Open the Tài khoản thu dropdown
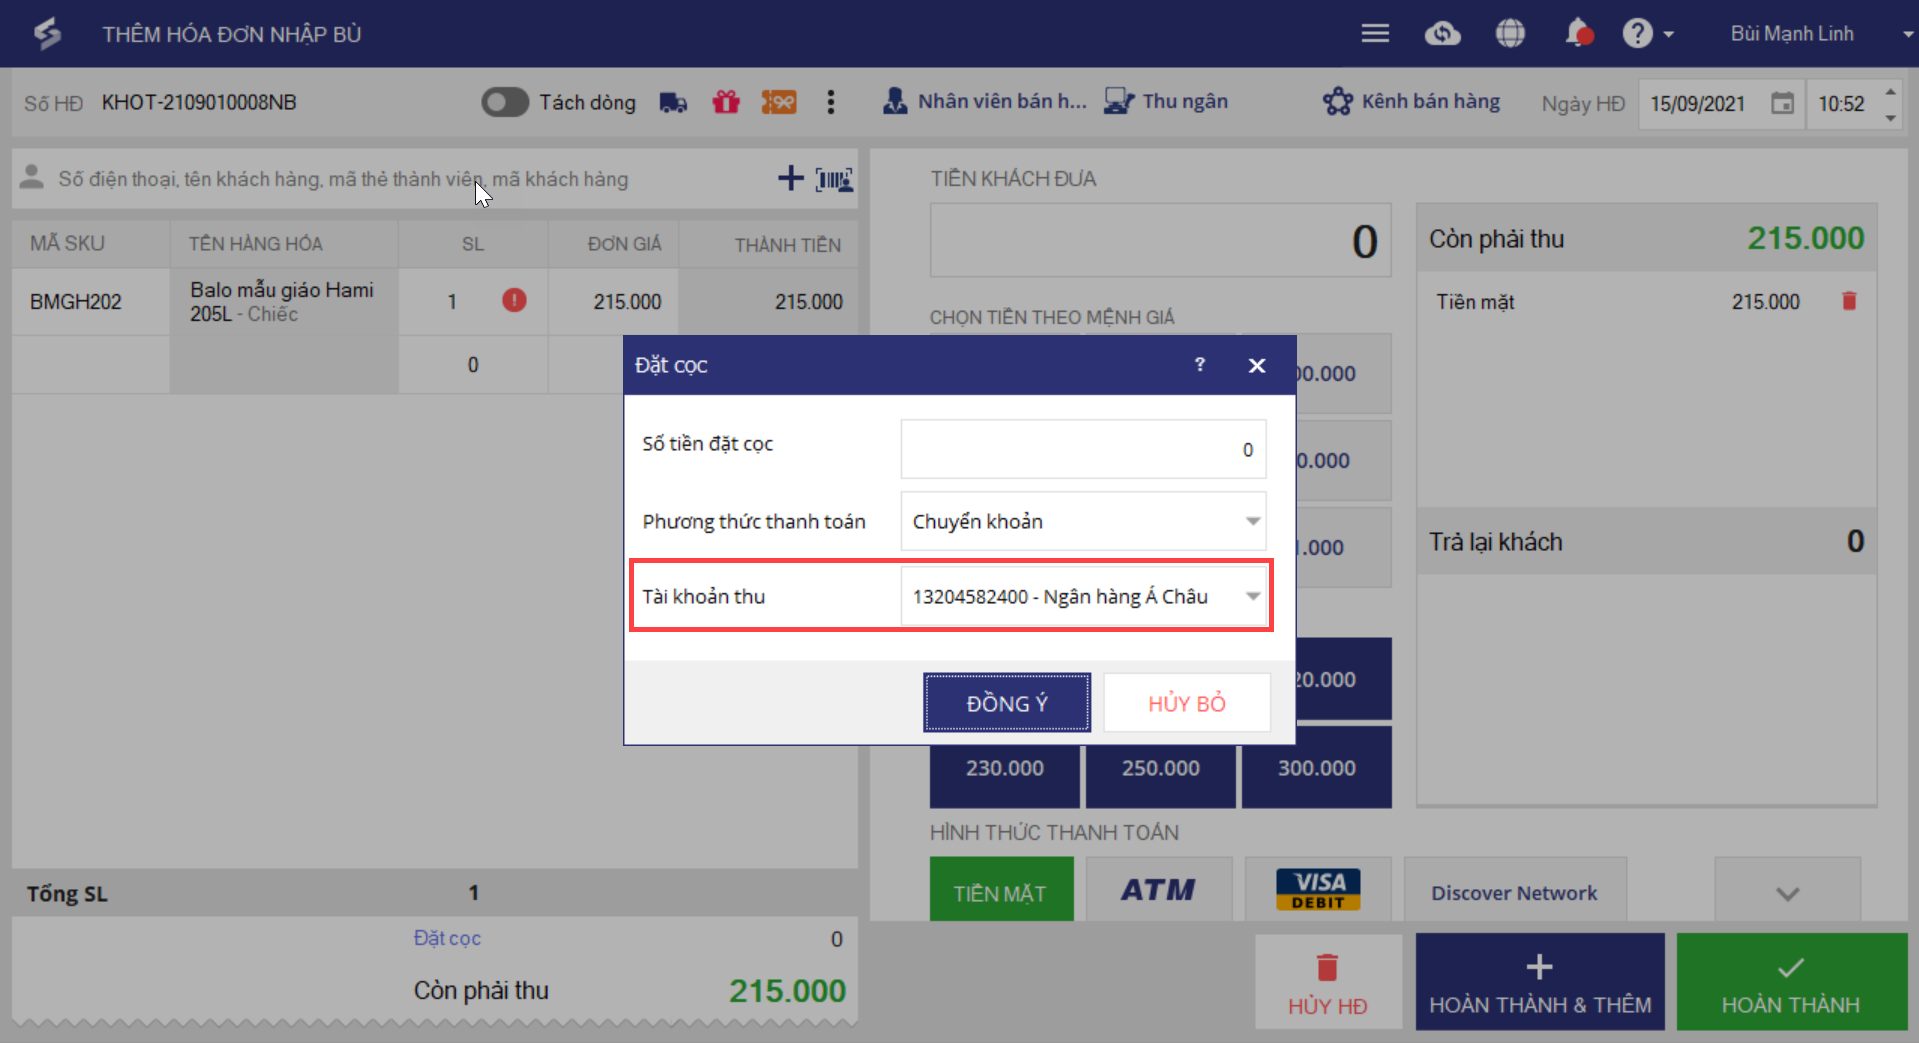1919x1043 pixels. point(1083,596)
